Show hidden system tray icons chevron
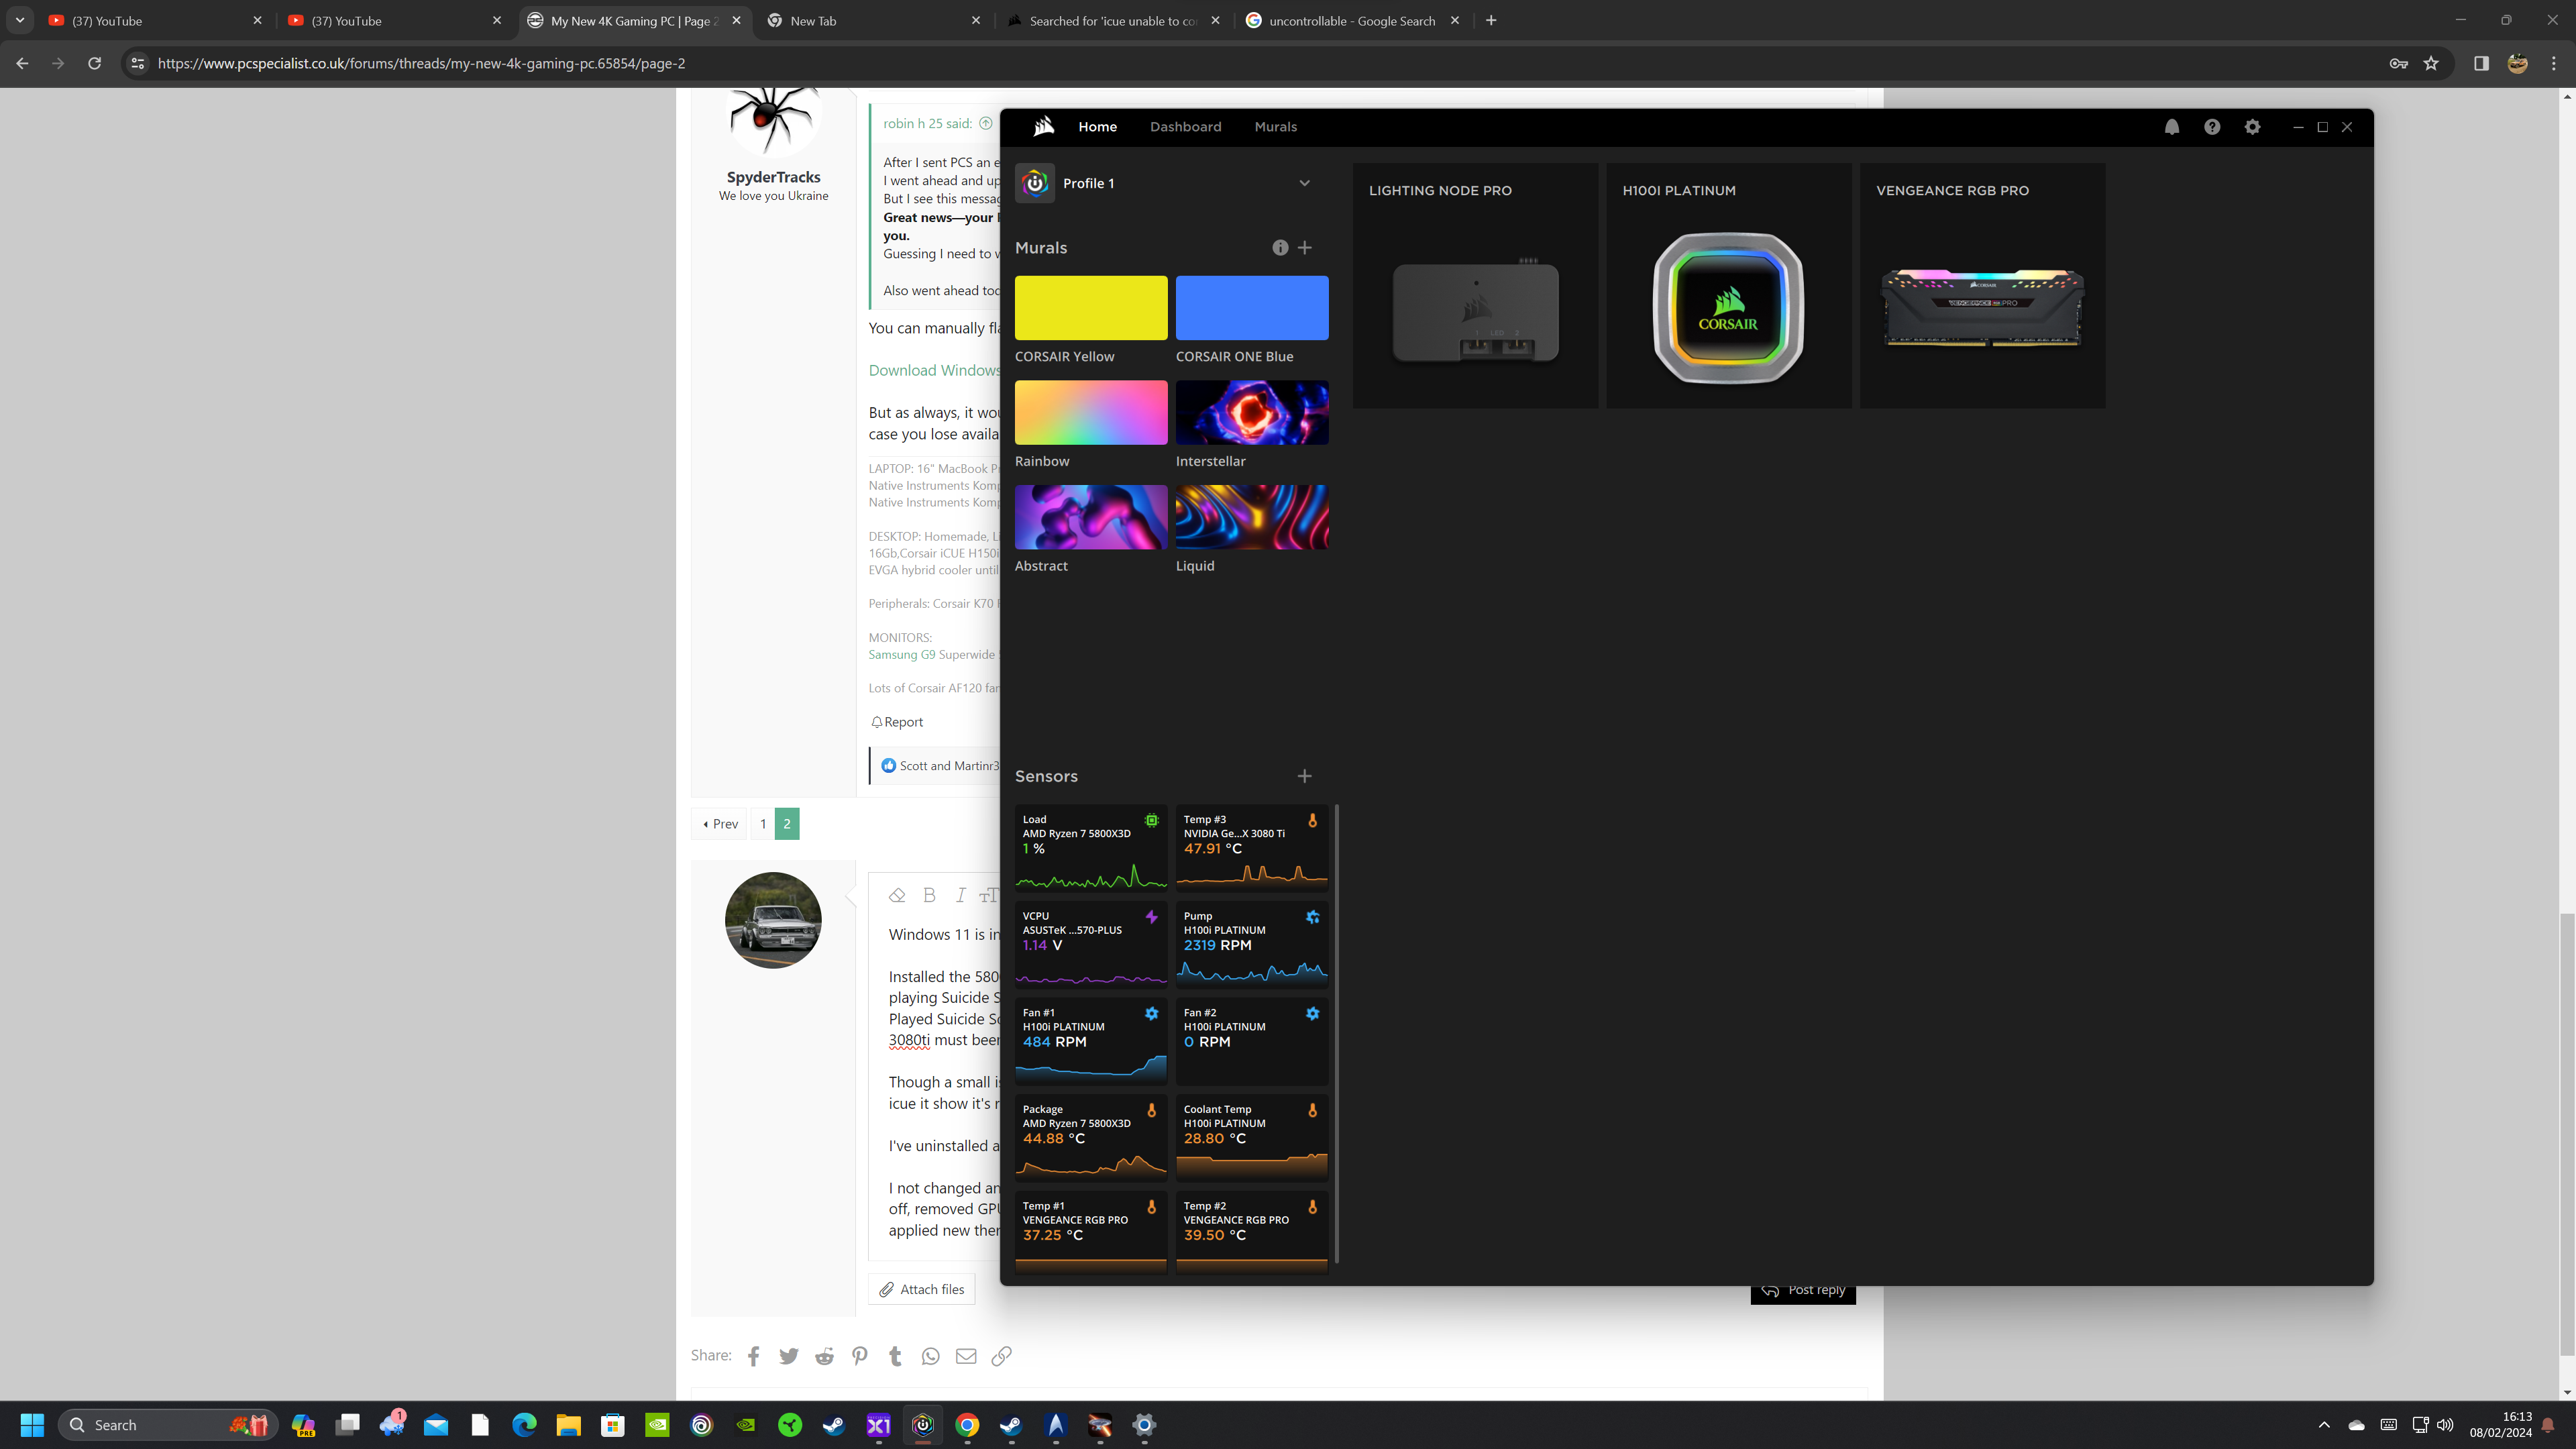This screenshot has height=1449, width=2576. pos(2324,1425)
